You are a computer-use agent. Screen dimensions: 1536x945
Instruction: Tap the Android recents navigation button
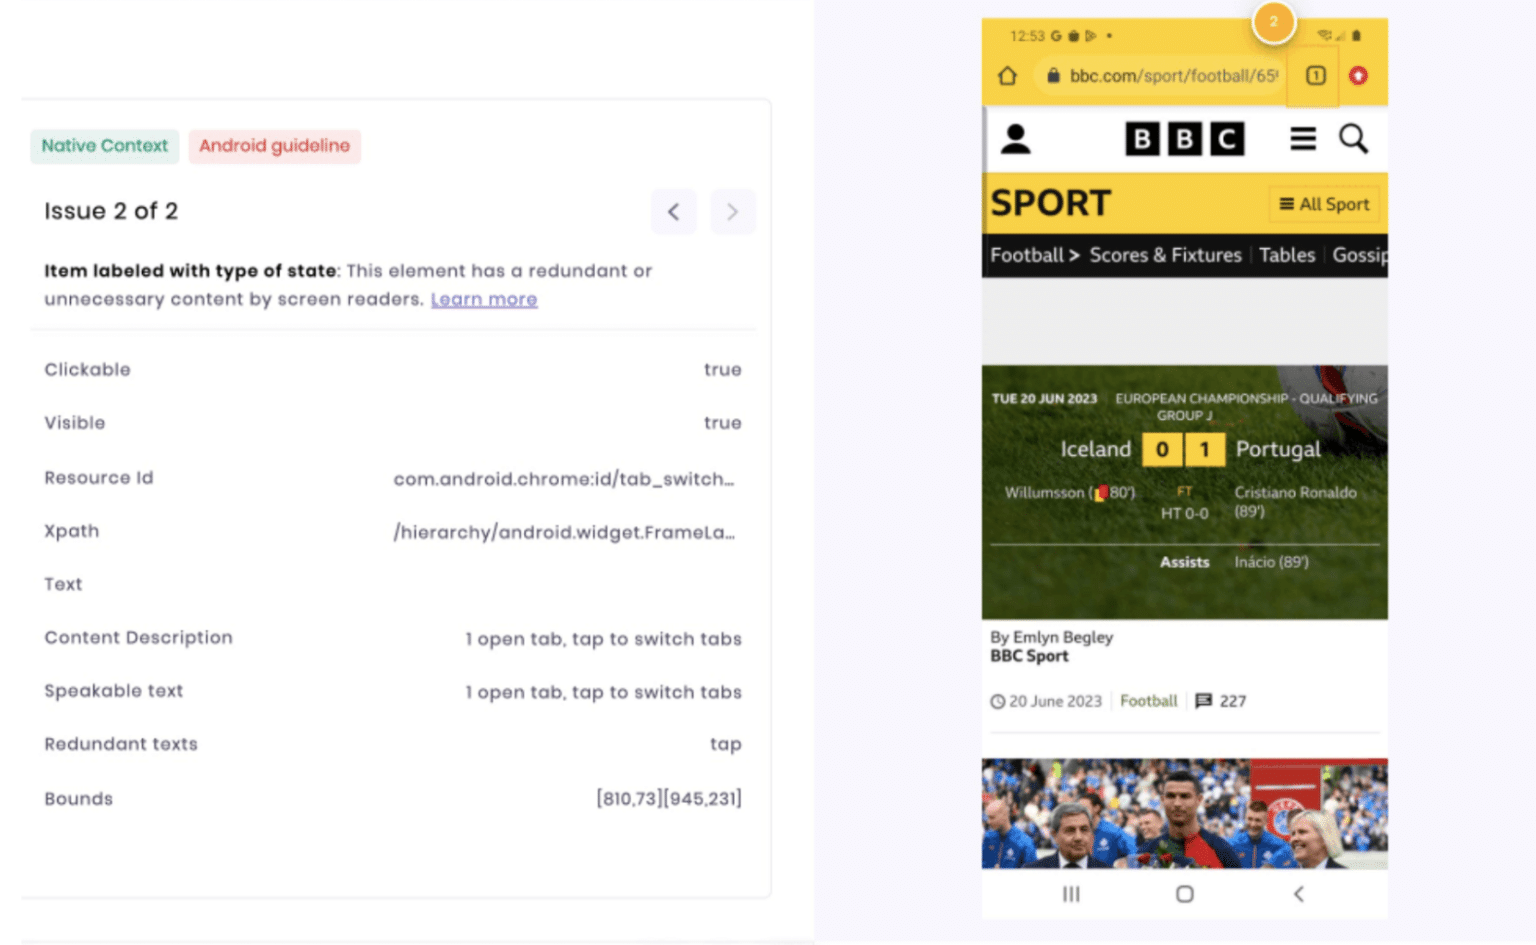tap(1071, 894)
